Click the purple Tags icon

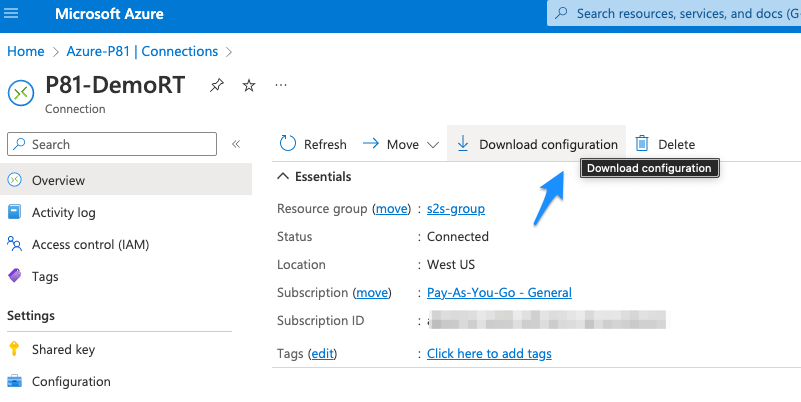pos(14,276)
